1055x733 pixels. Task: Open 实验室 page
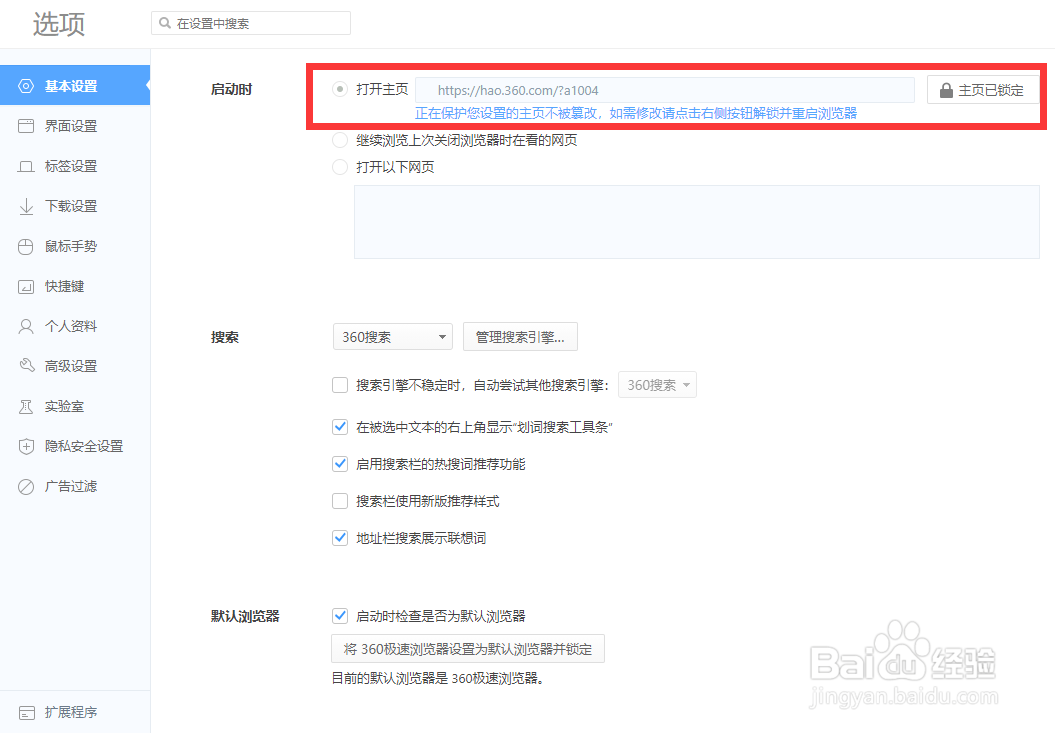click(x=75, y=407)
